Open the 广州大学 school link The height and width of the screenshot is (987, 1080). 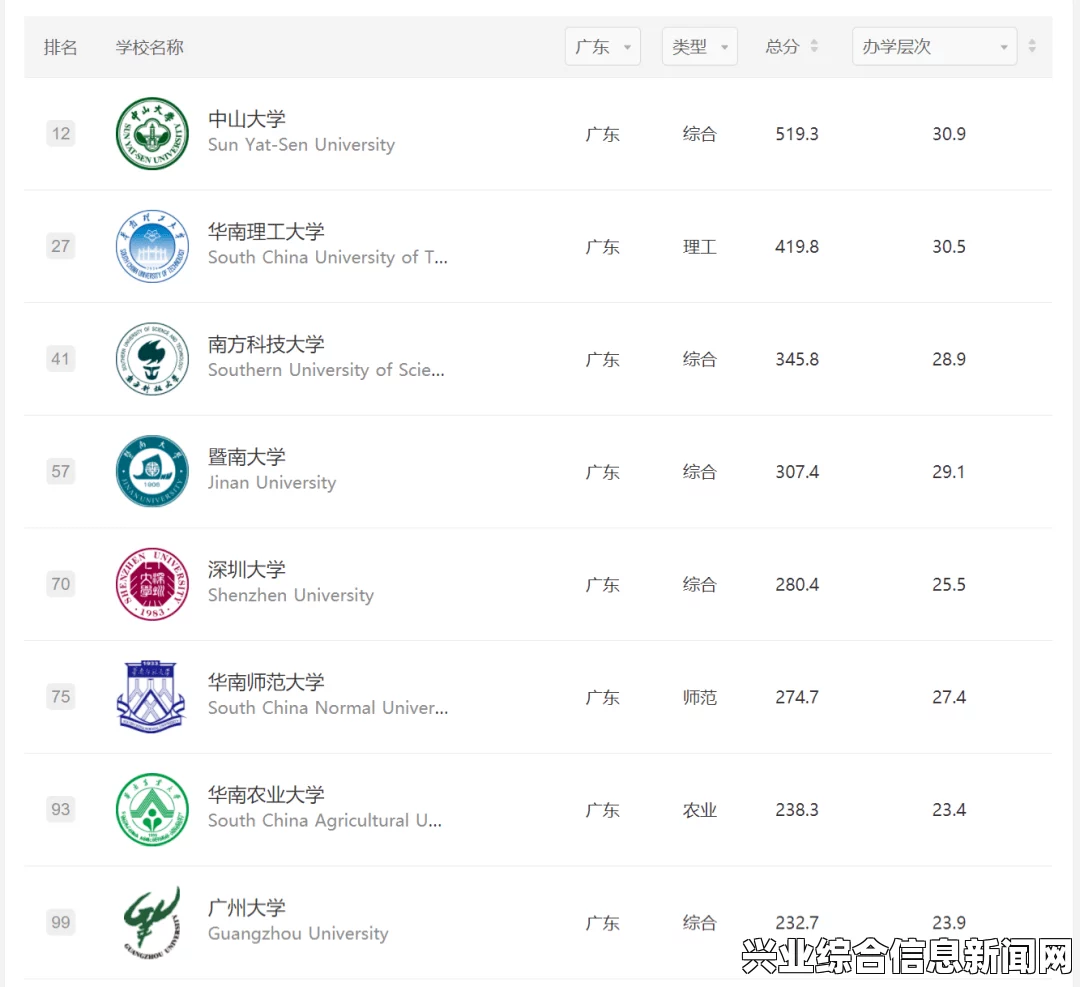point(247,908)
